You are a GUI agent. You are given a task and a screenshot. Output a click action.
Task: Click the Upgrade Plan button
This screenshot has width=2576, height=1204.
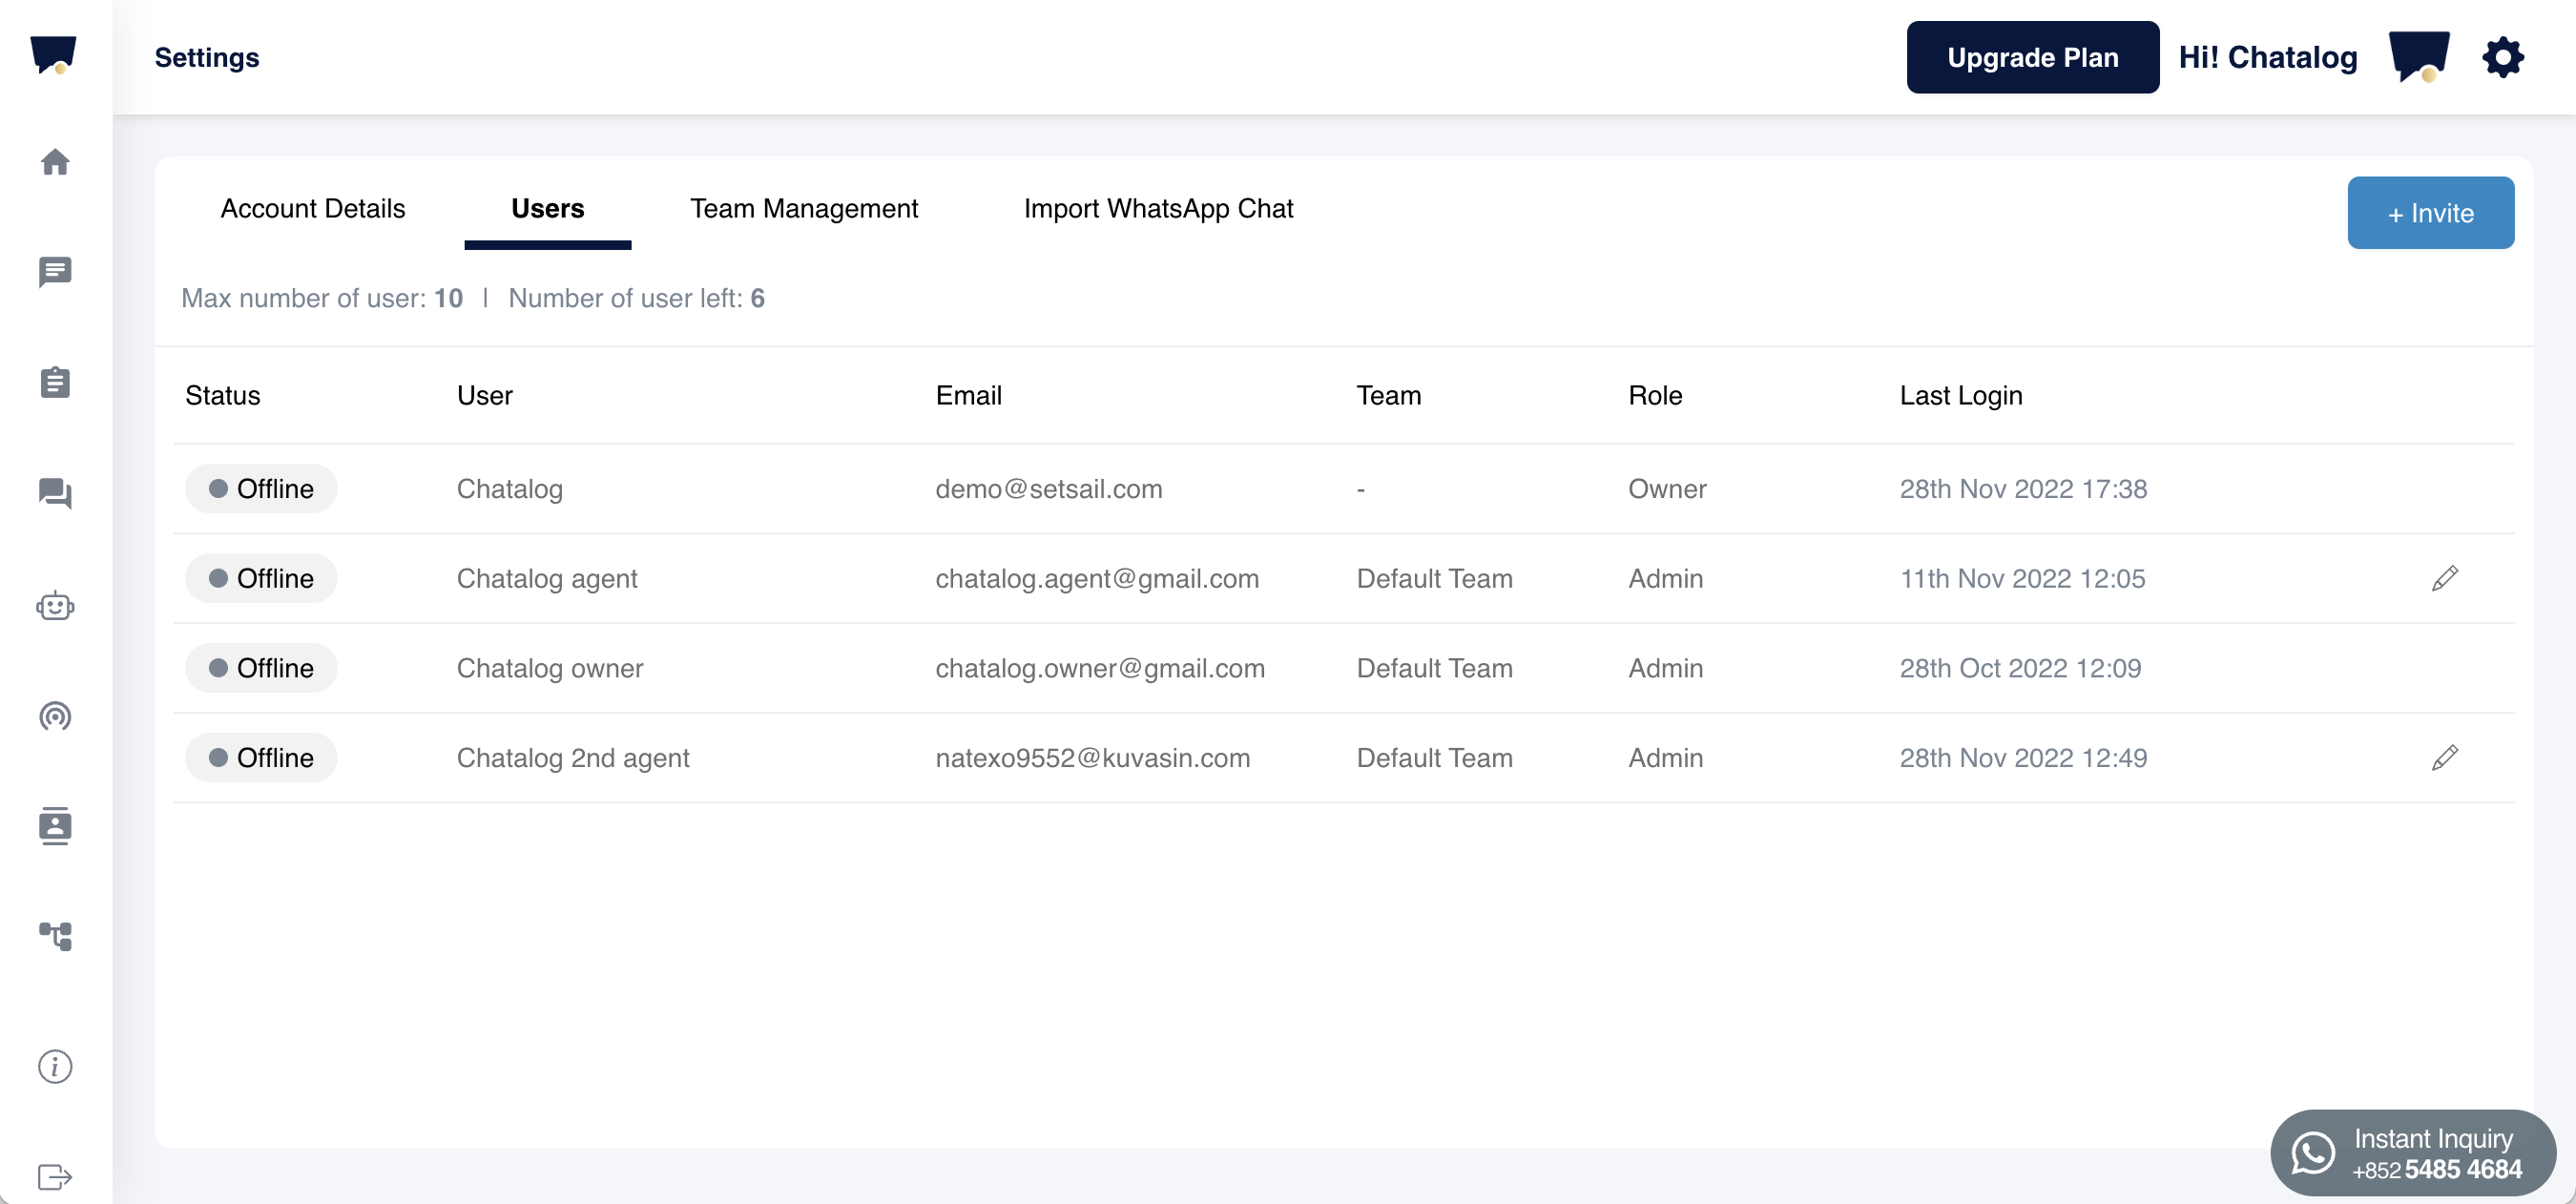[2032, 57]
